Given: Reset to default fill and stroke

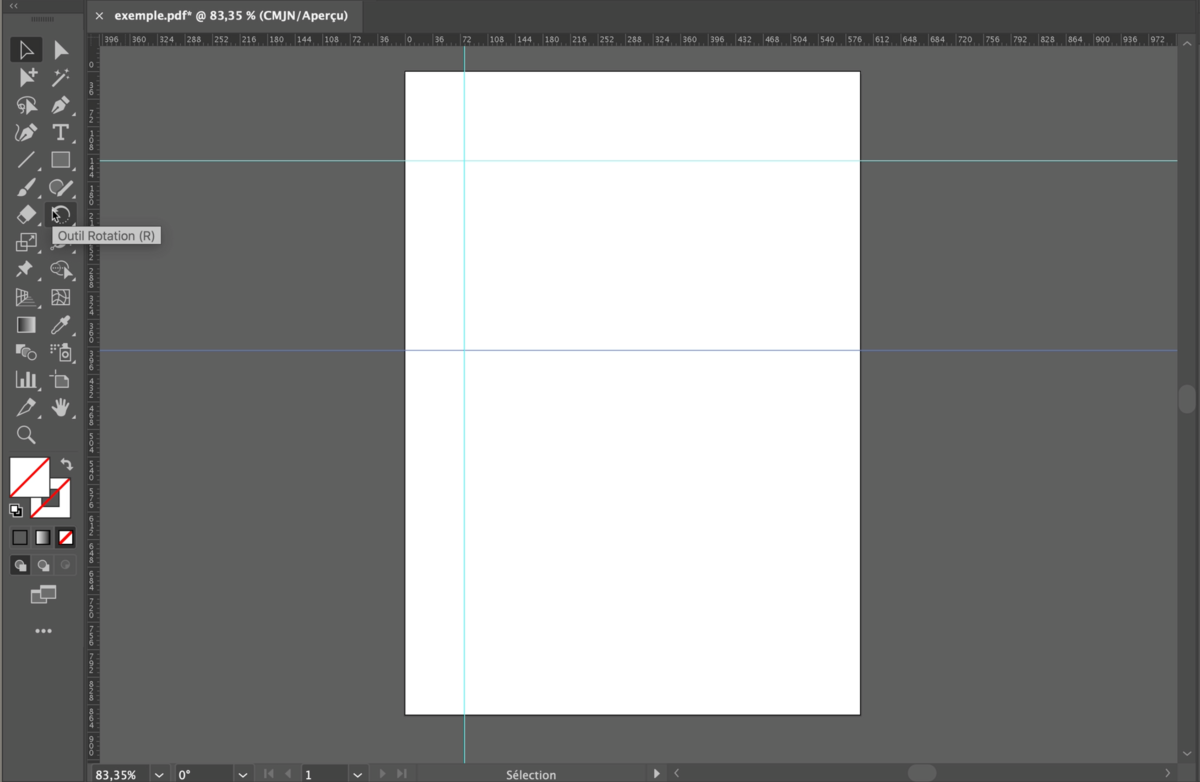Looking at the screenshot, I should (x=16, y=510).
